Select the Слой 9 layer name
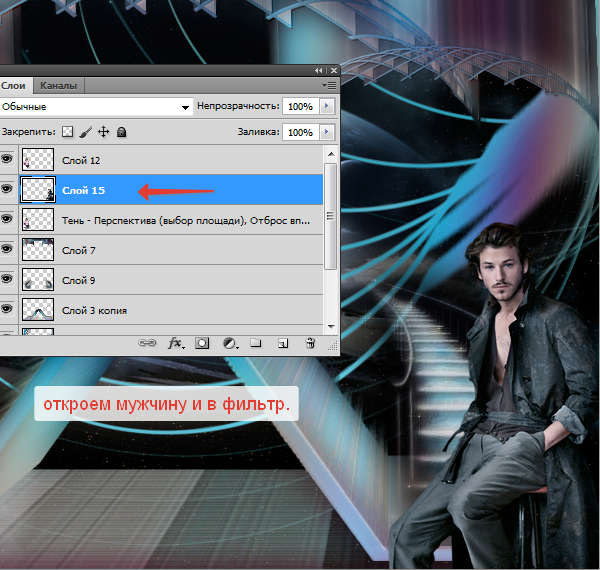 (78, 280)
